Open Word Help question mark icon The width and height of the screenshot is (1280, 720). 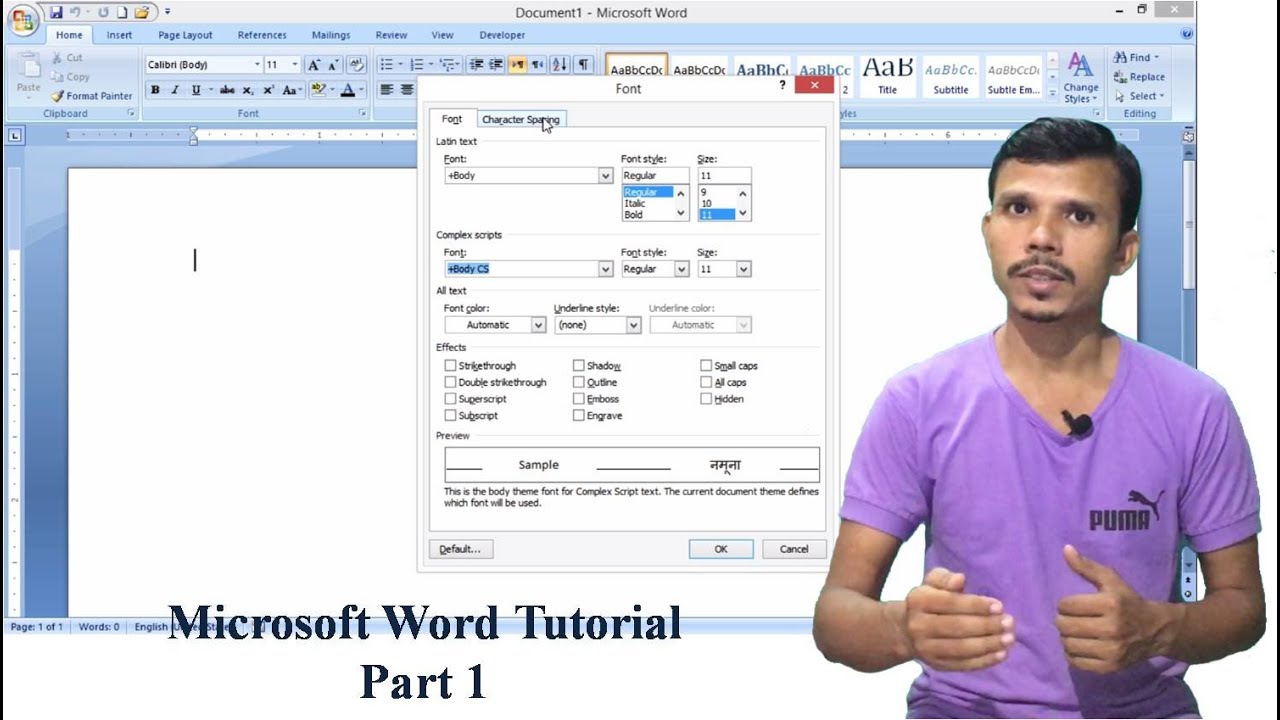tap(1187, 34)
